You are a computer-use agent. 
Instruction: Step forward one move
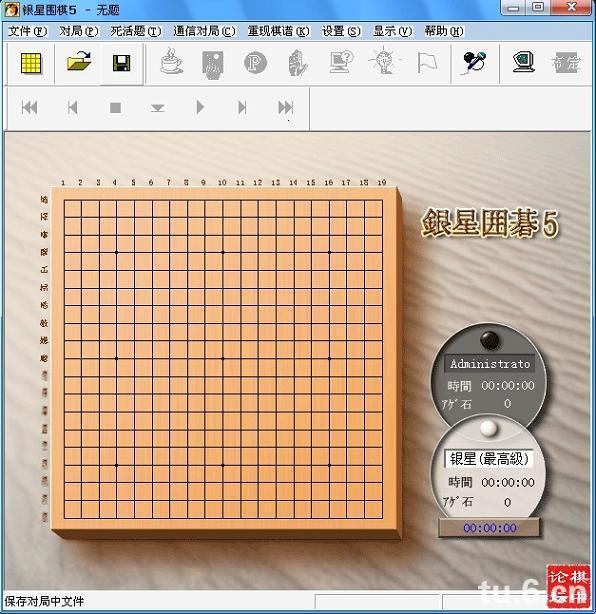pos(242,107)
